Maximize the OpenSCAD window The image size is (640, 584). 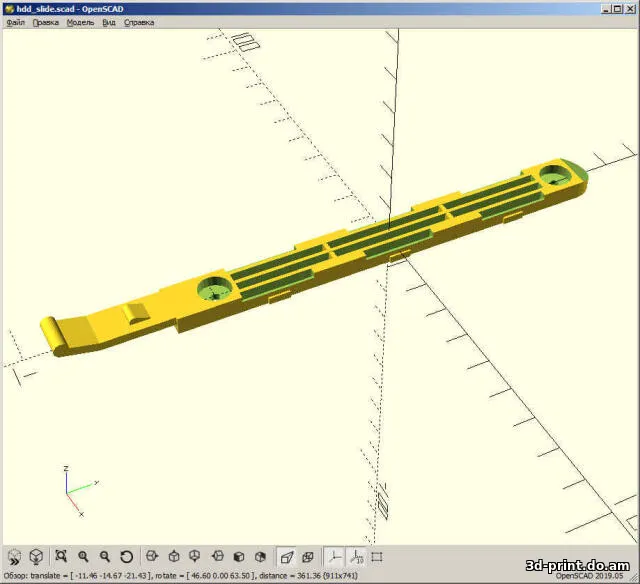click(618, 7)
